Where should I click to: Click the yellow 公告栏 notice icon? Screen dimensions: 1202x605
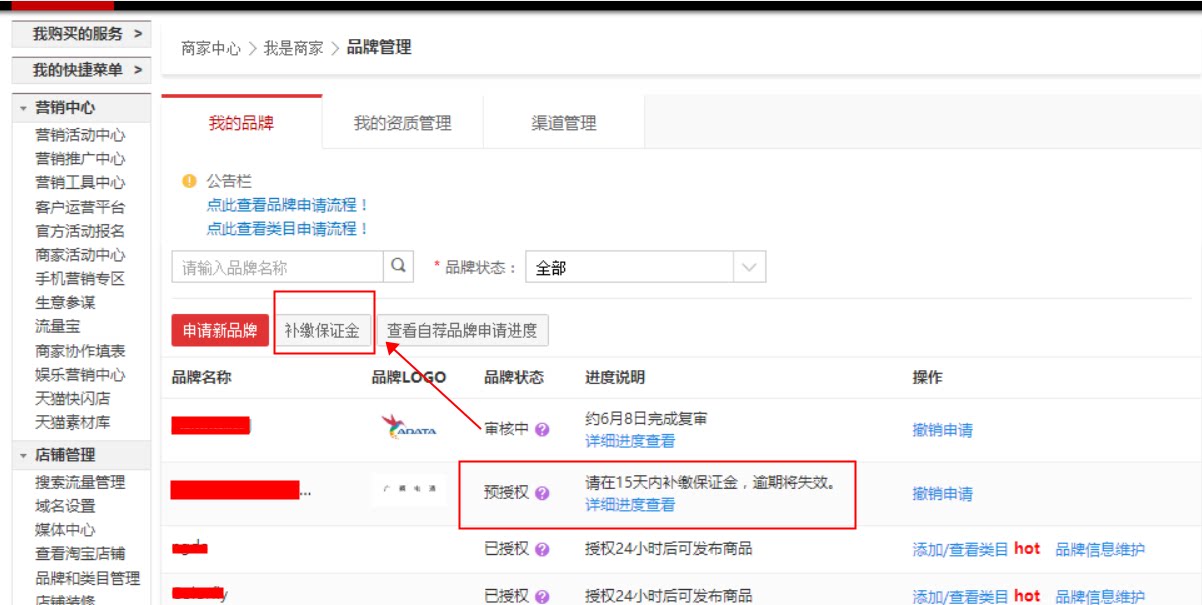pos(188,181)
